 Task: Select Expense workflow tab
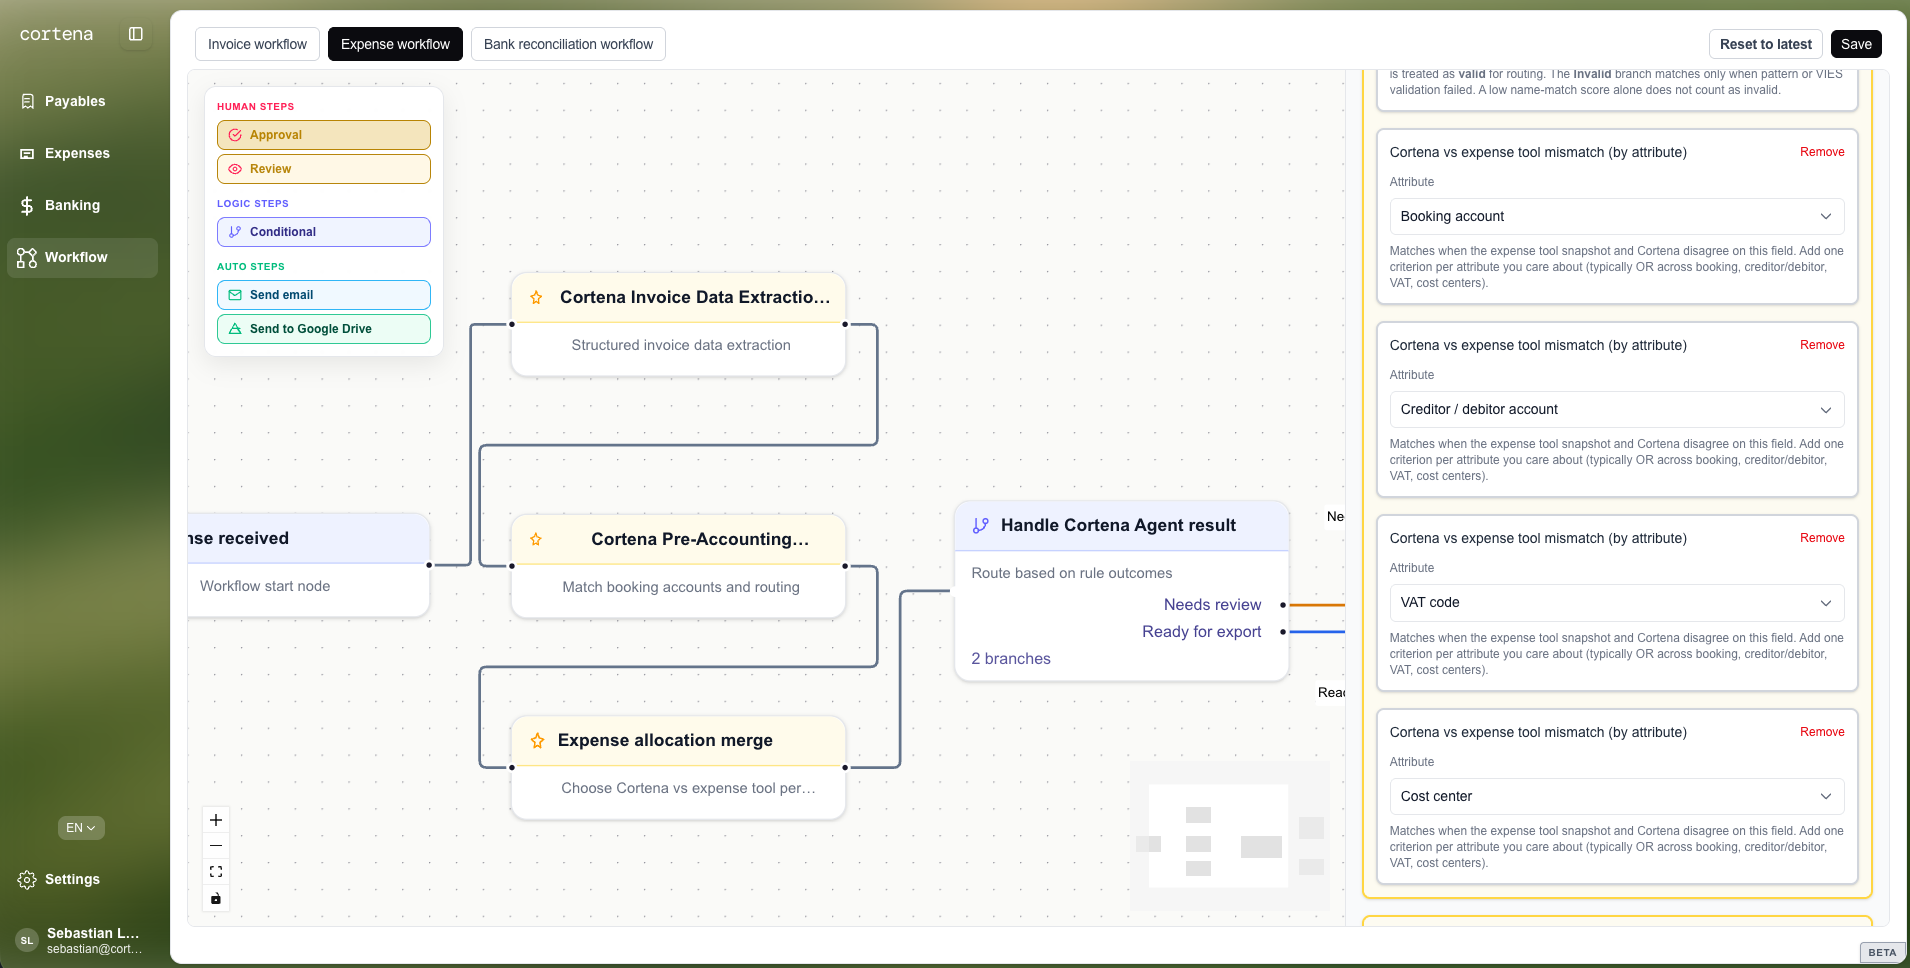coord(395,44)
